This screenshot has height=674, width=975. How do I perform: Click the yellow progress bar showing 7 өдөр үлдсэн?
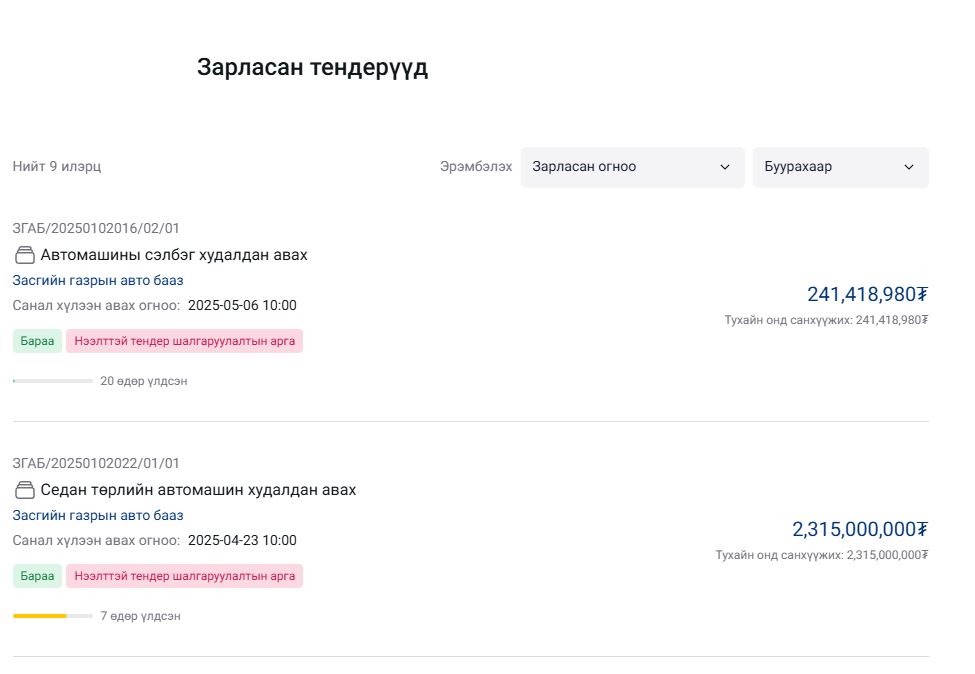coord(53,616)
